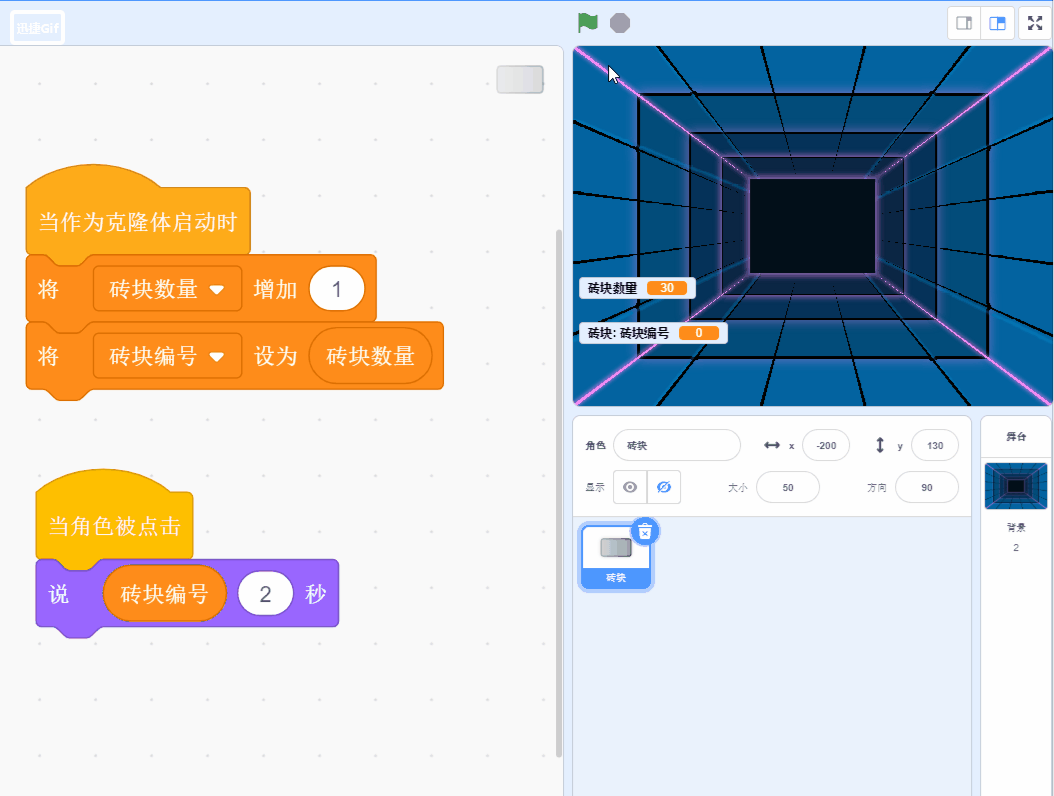Click the 迅捷Gif watermark button
Image resolution: width=1054 pixels, height=796 pixels.
tap(36, 27)
